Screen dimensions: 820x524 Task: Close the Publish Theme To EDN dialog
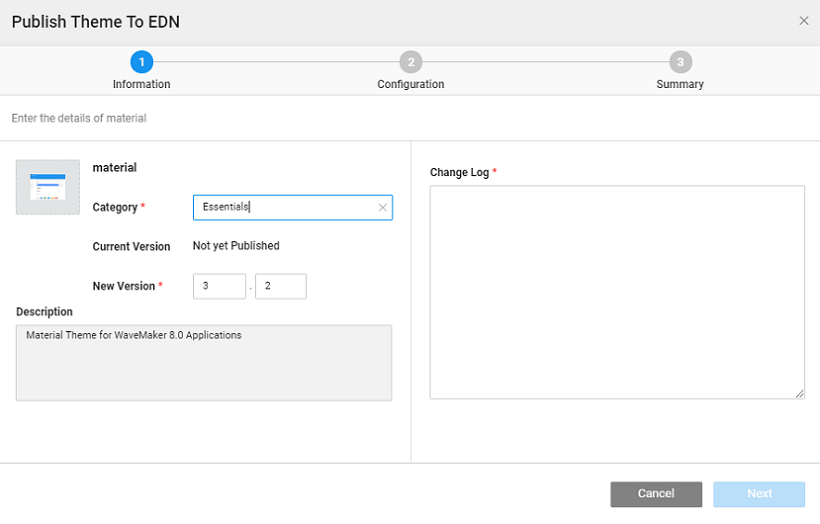pyautogui.click(x=803, y=21)
